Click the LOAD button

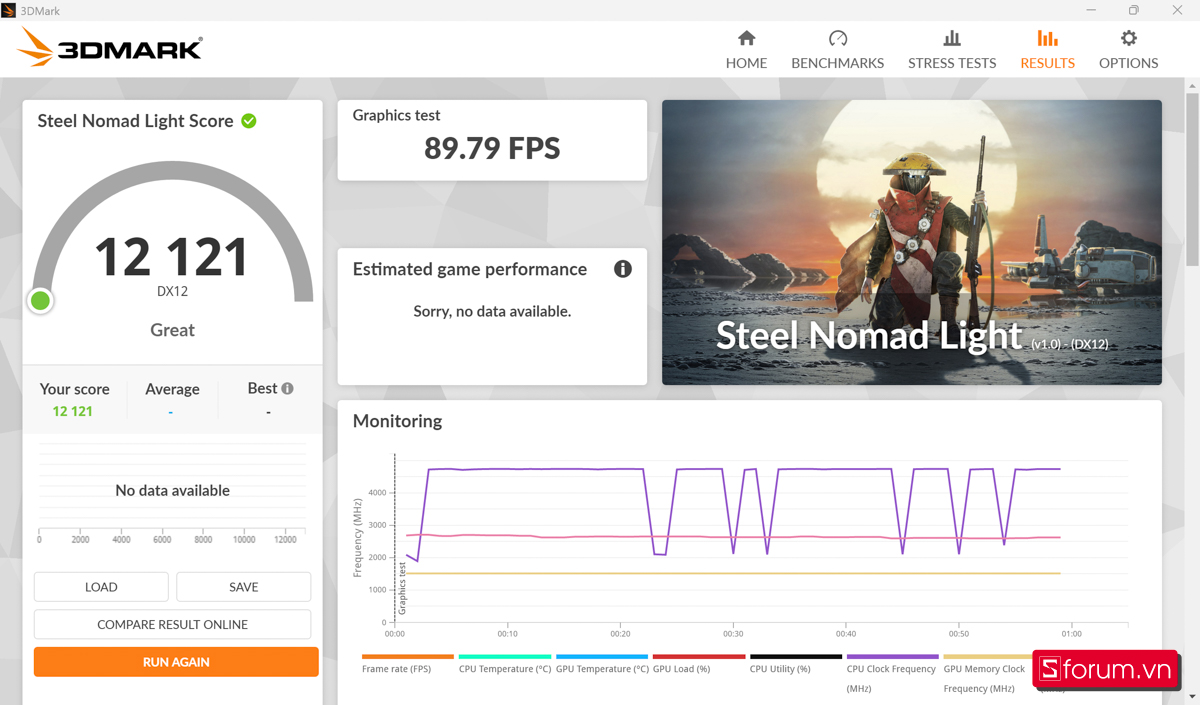pos(101,587)
